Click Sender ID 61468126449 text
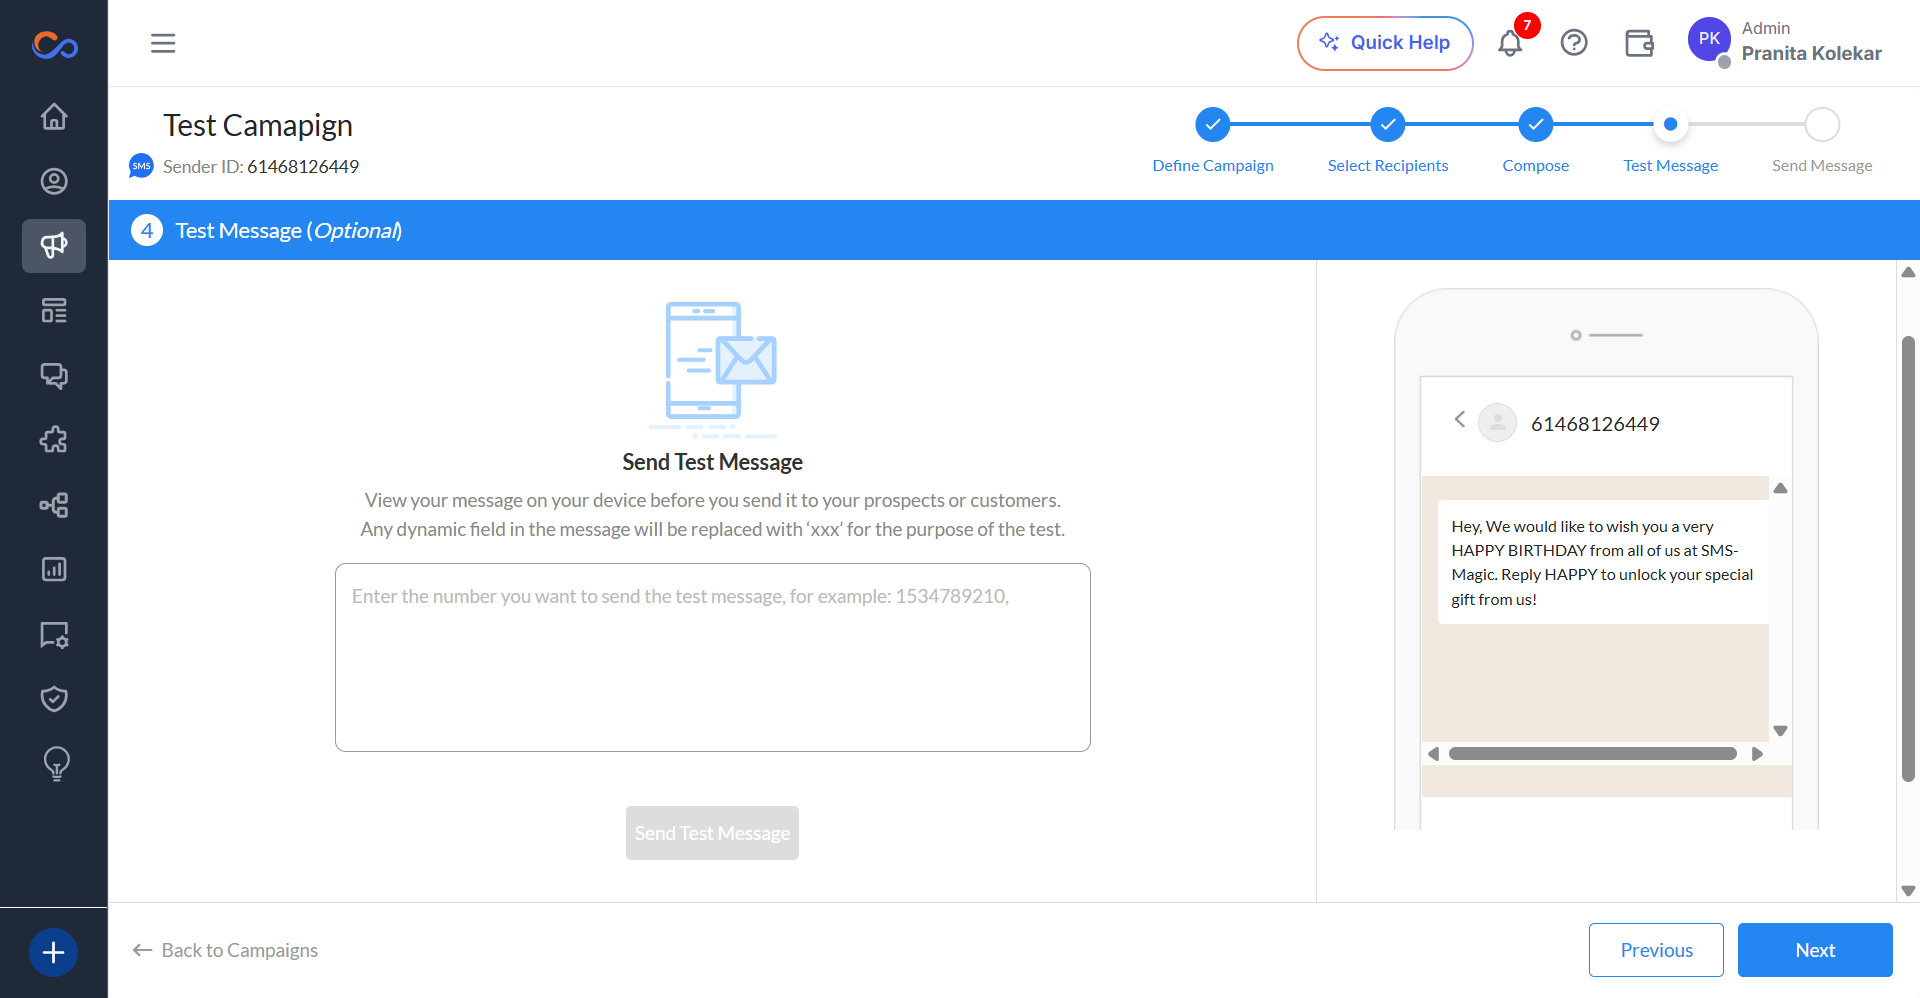The width and height of the screenshot is (1920, 998). pos(261,166)
